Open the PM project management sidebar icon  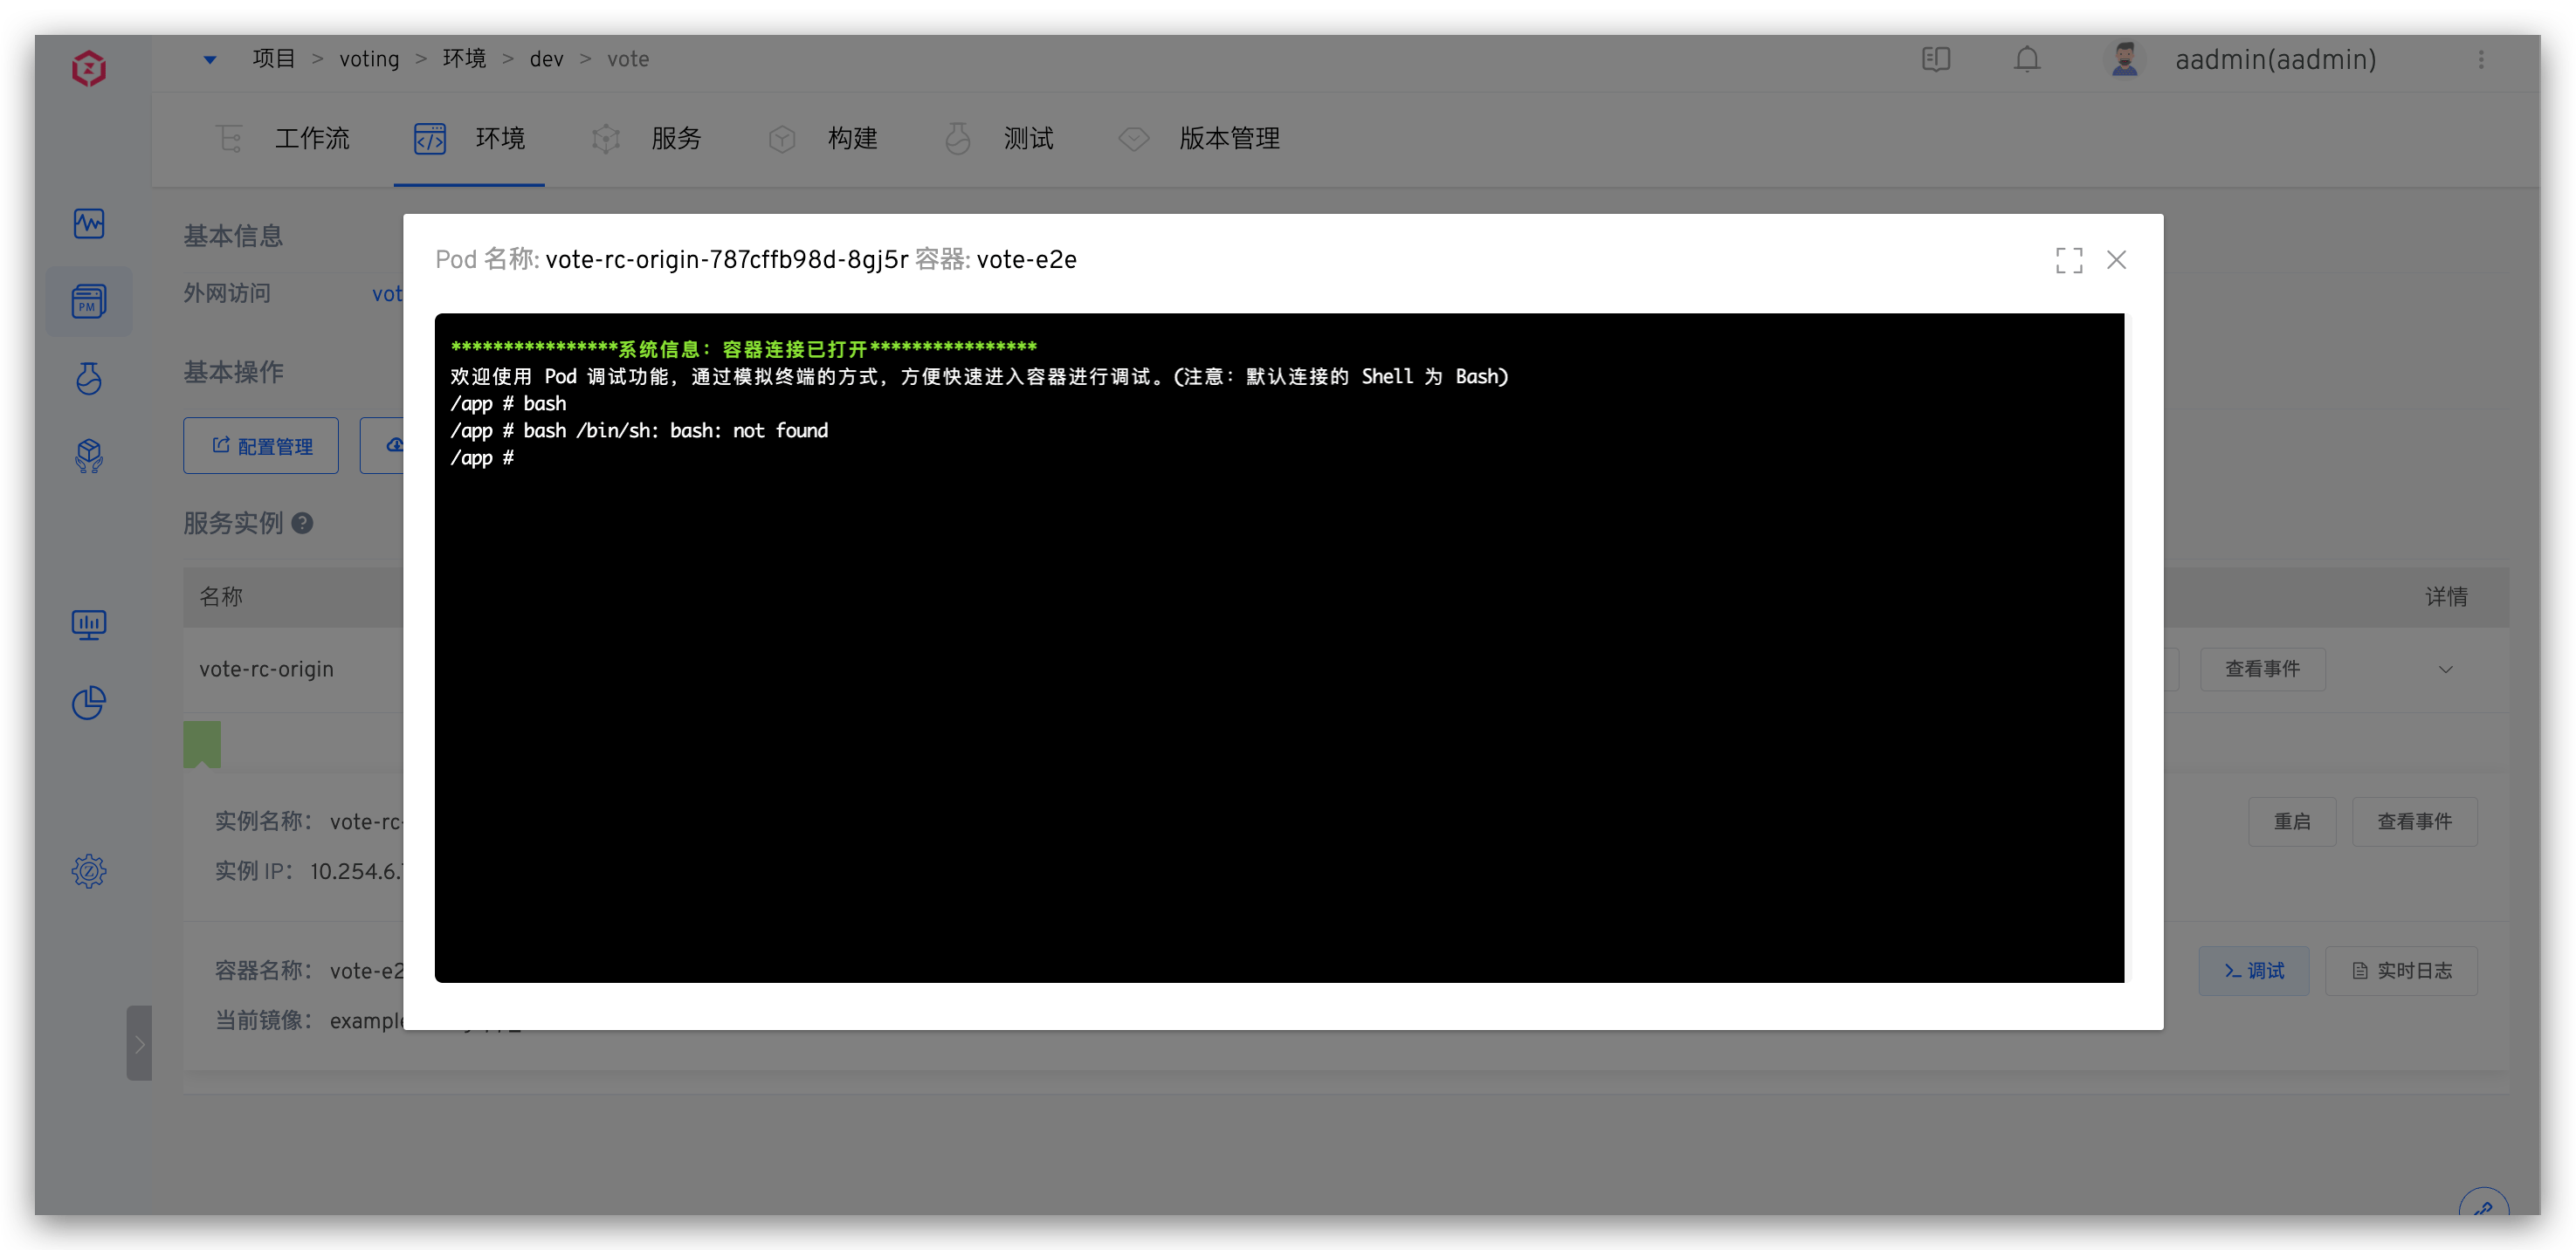89,301
